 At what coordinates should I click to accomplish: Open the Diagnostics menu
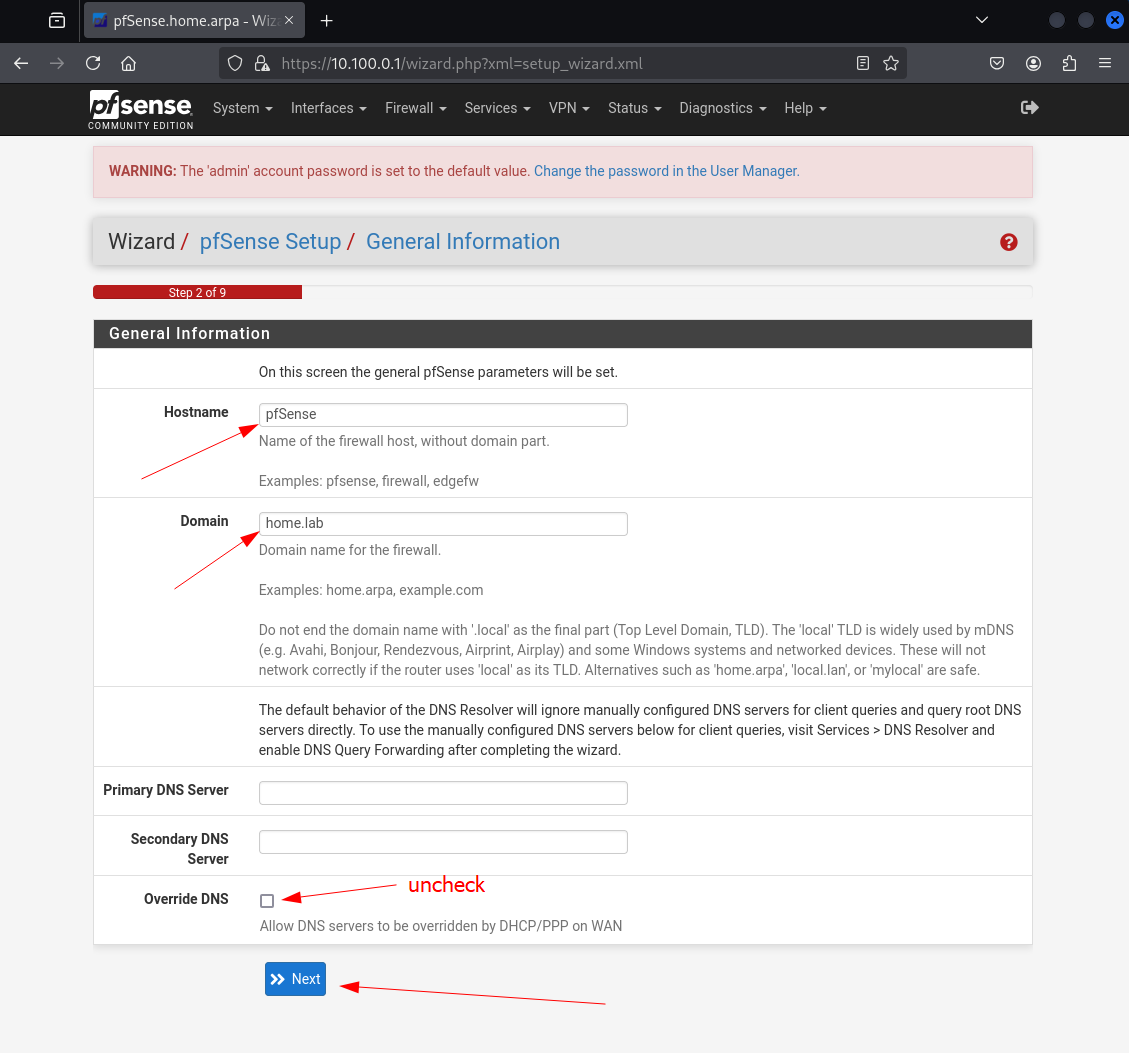point(722,108)
